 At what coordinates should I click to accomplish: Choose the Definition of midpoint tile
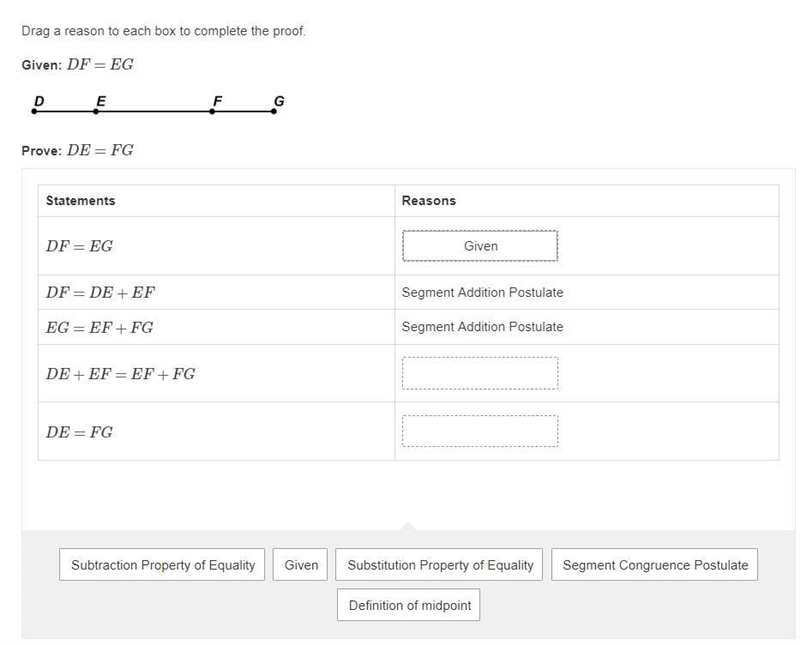pyautogui.click(x=409, y=605)
